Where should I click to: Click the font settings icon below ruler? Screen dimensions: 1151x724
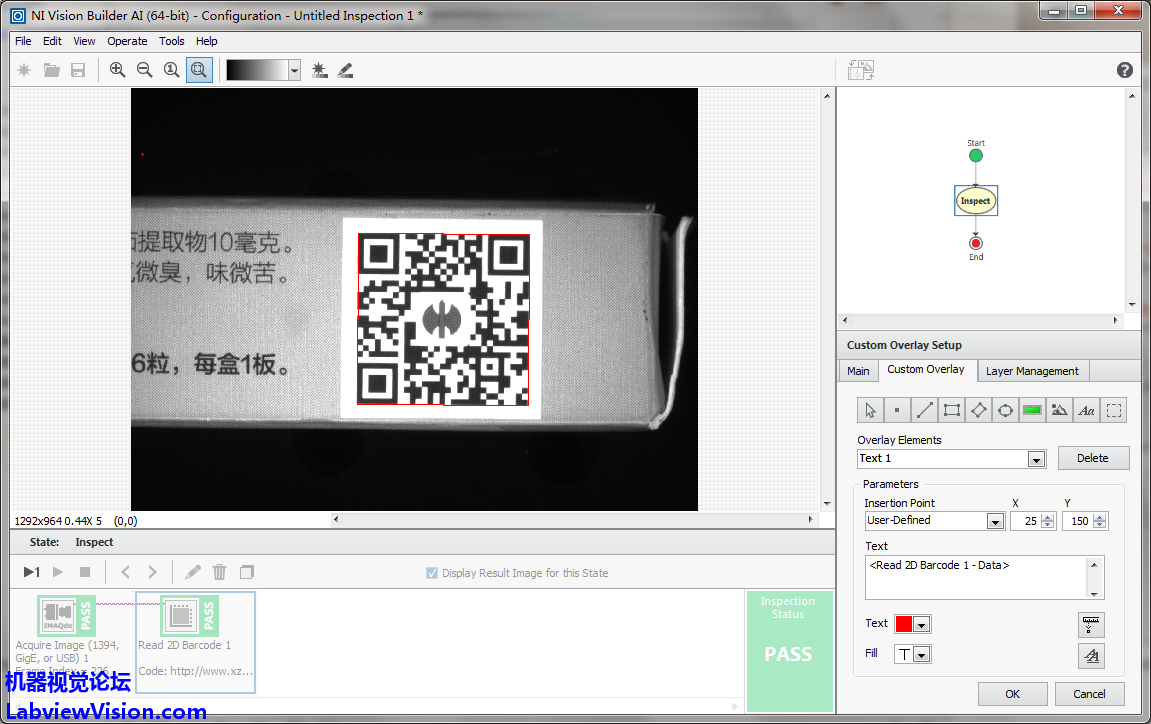coord(1091,656)
